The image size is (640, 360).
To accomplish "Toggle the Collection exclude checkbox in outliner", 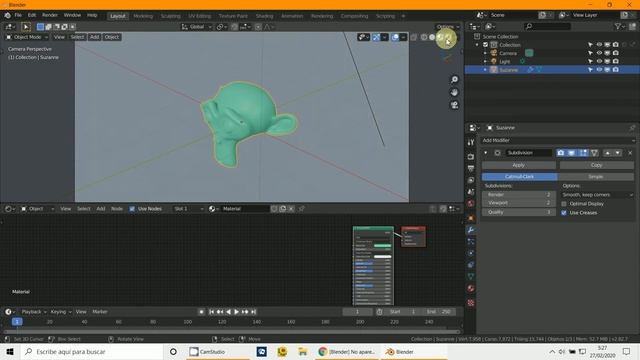I will point(485,45).
